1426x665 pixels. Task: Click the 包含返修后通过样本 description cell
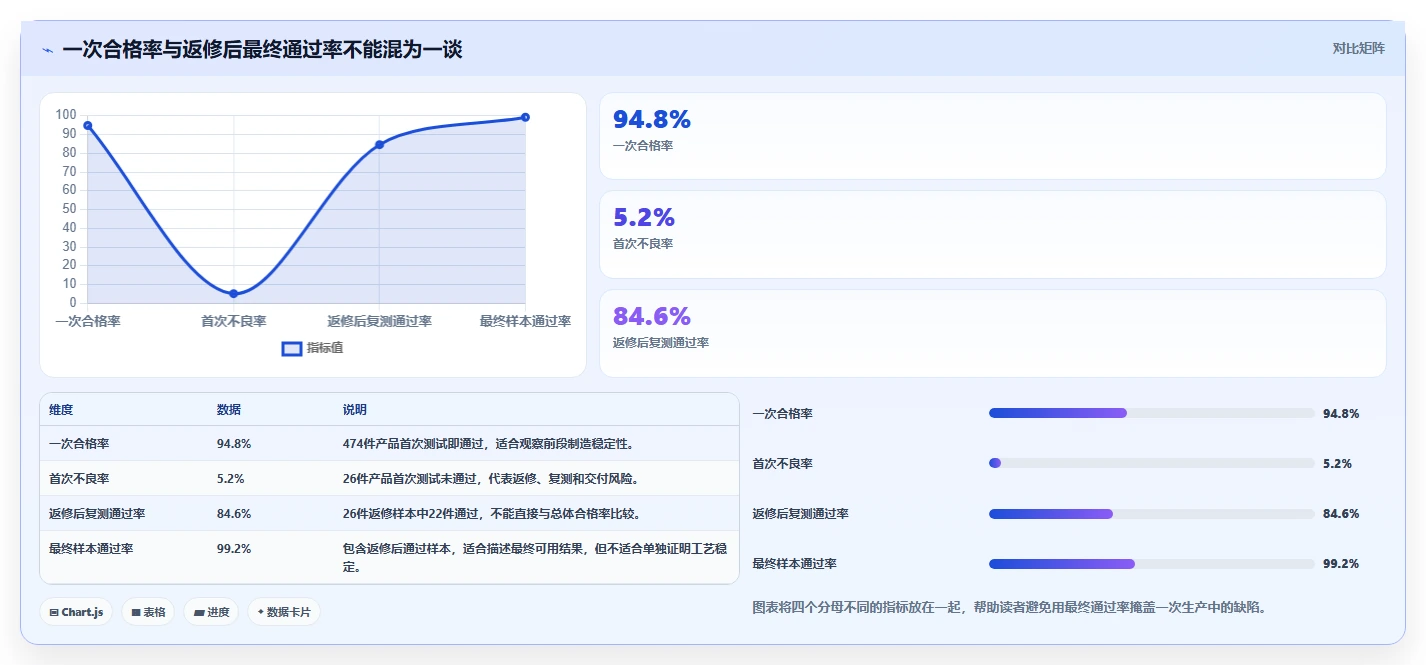[x=535, y=557]
